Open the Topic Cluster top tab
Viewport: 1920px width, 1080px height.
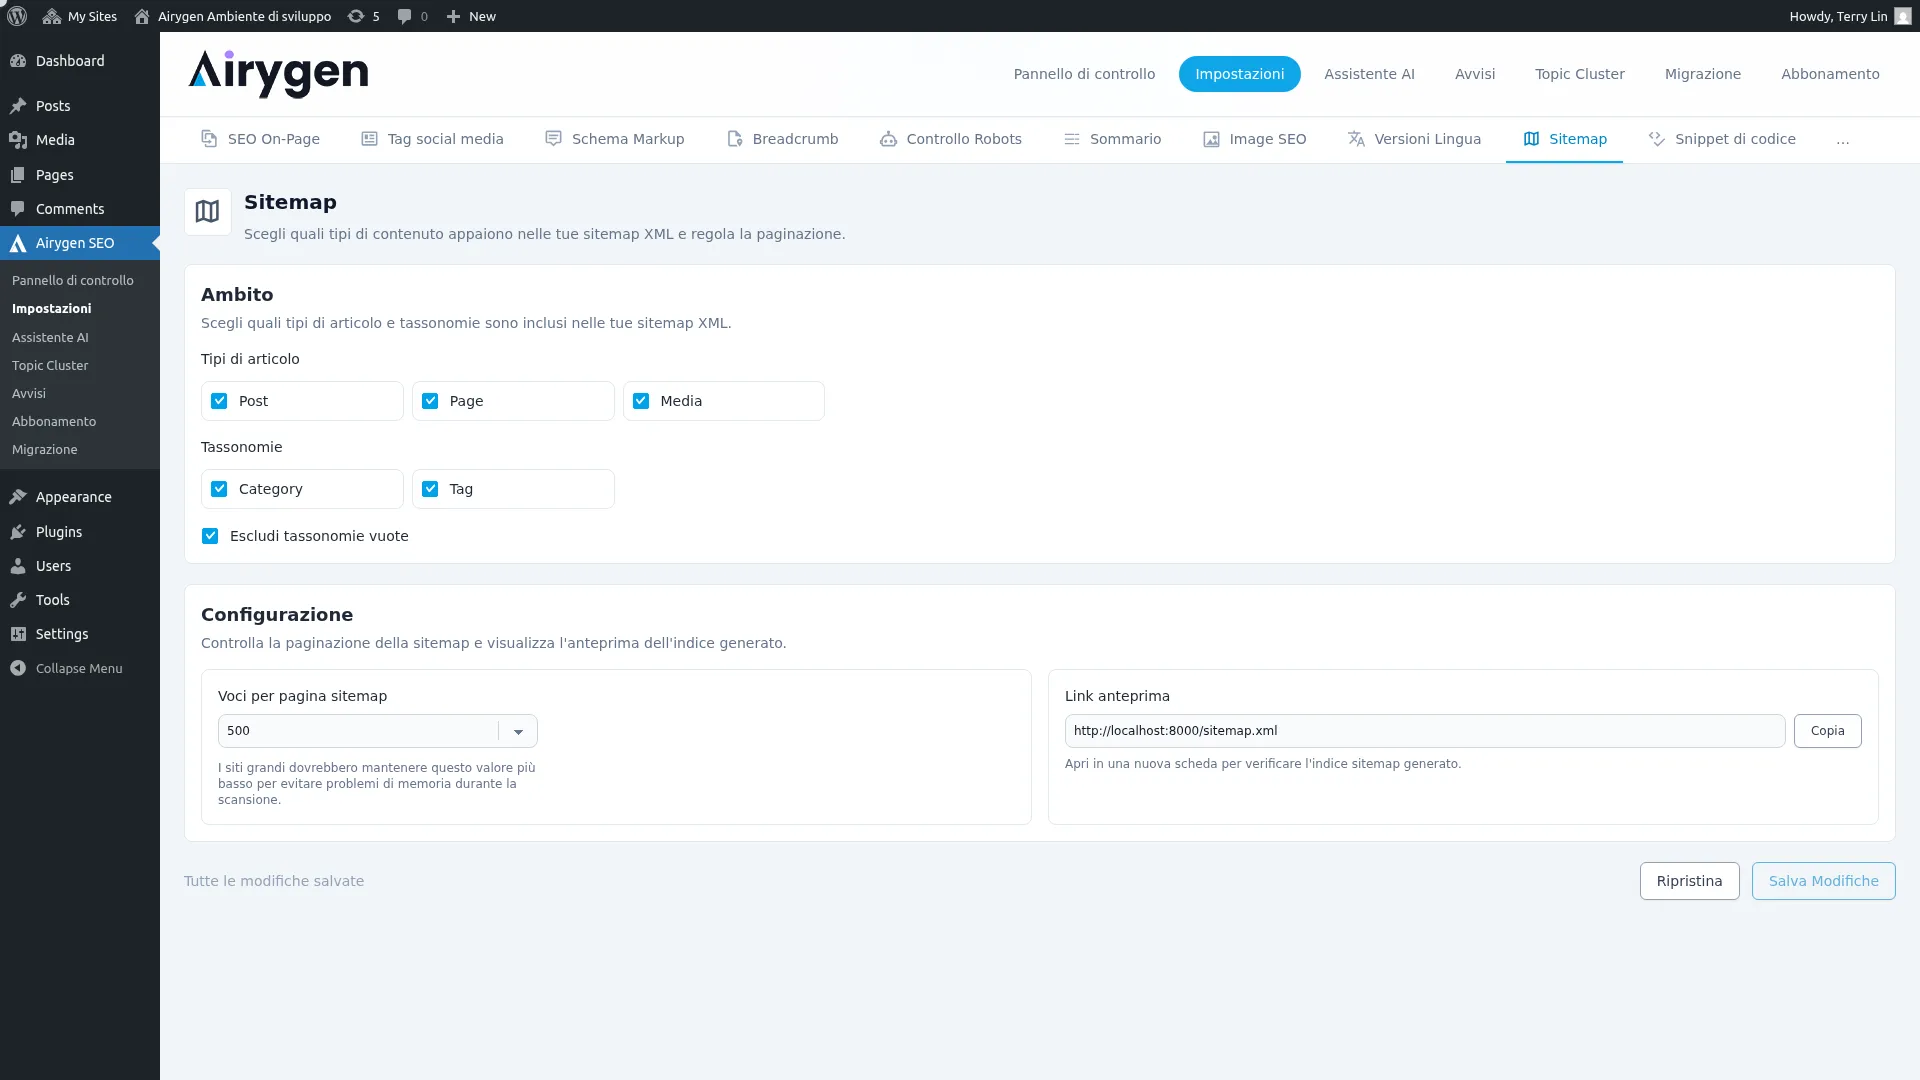[1580, 74]
